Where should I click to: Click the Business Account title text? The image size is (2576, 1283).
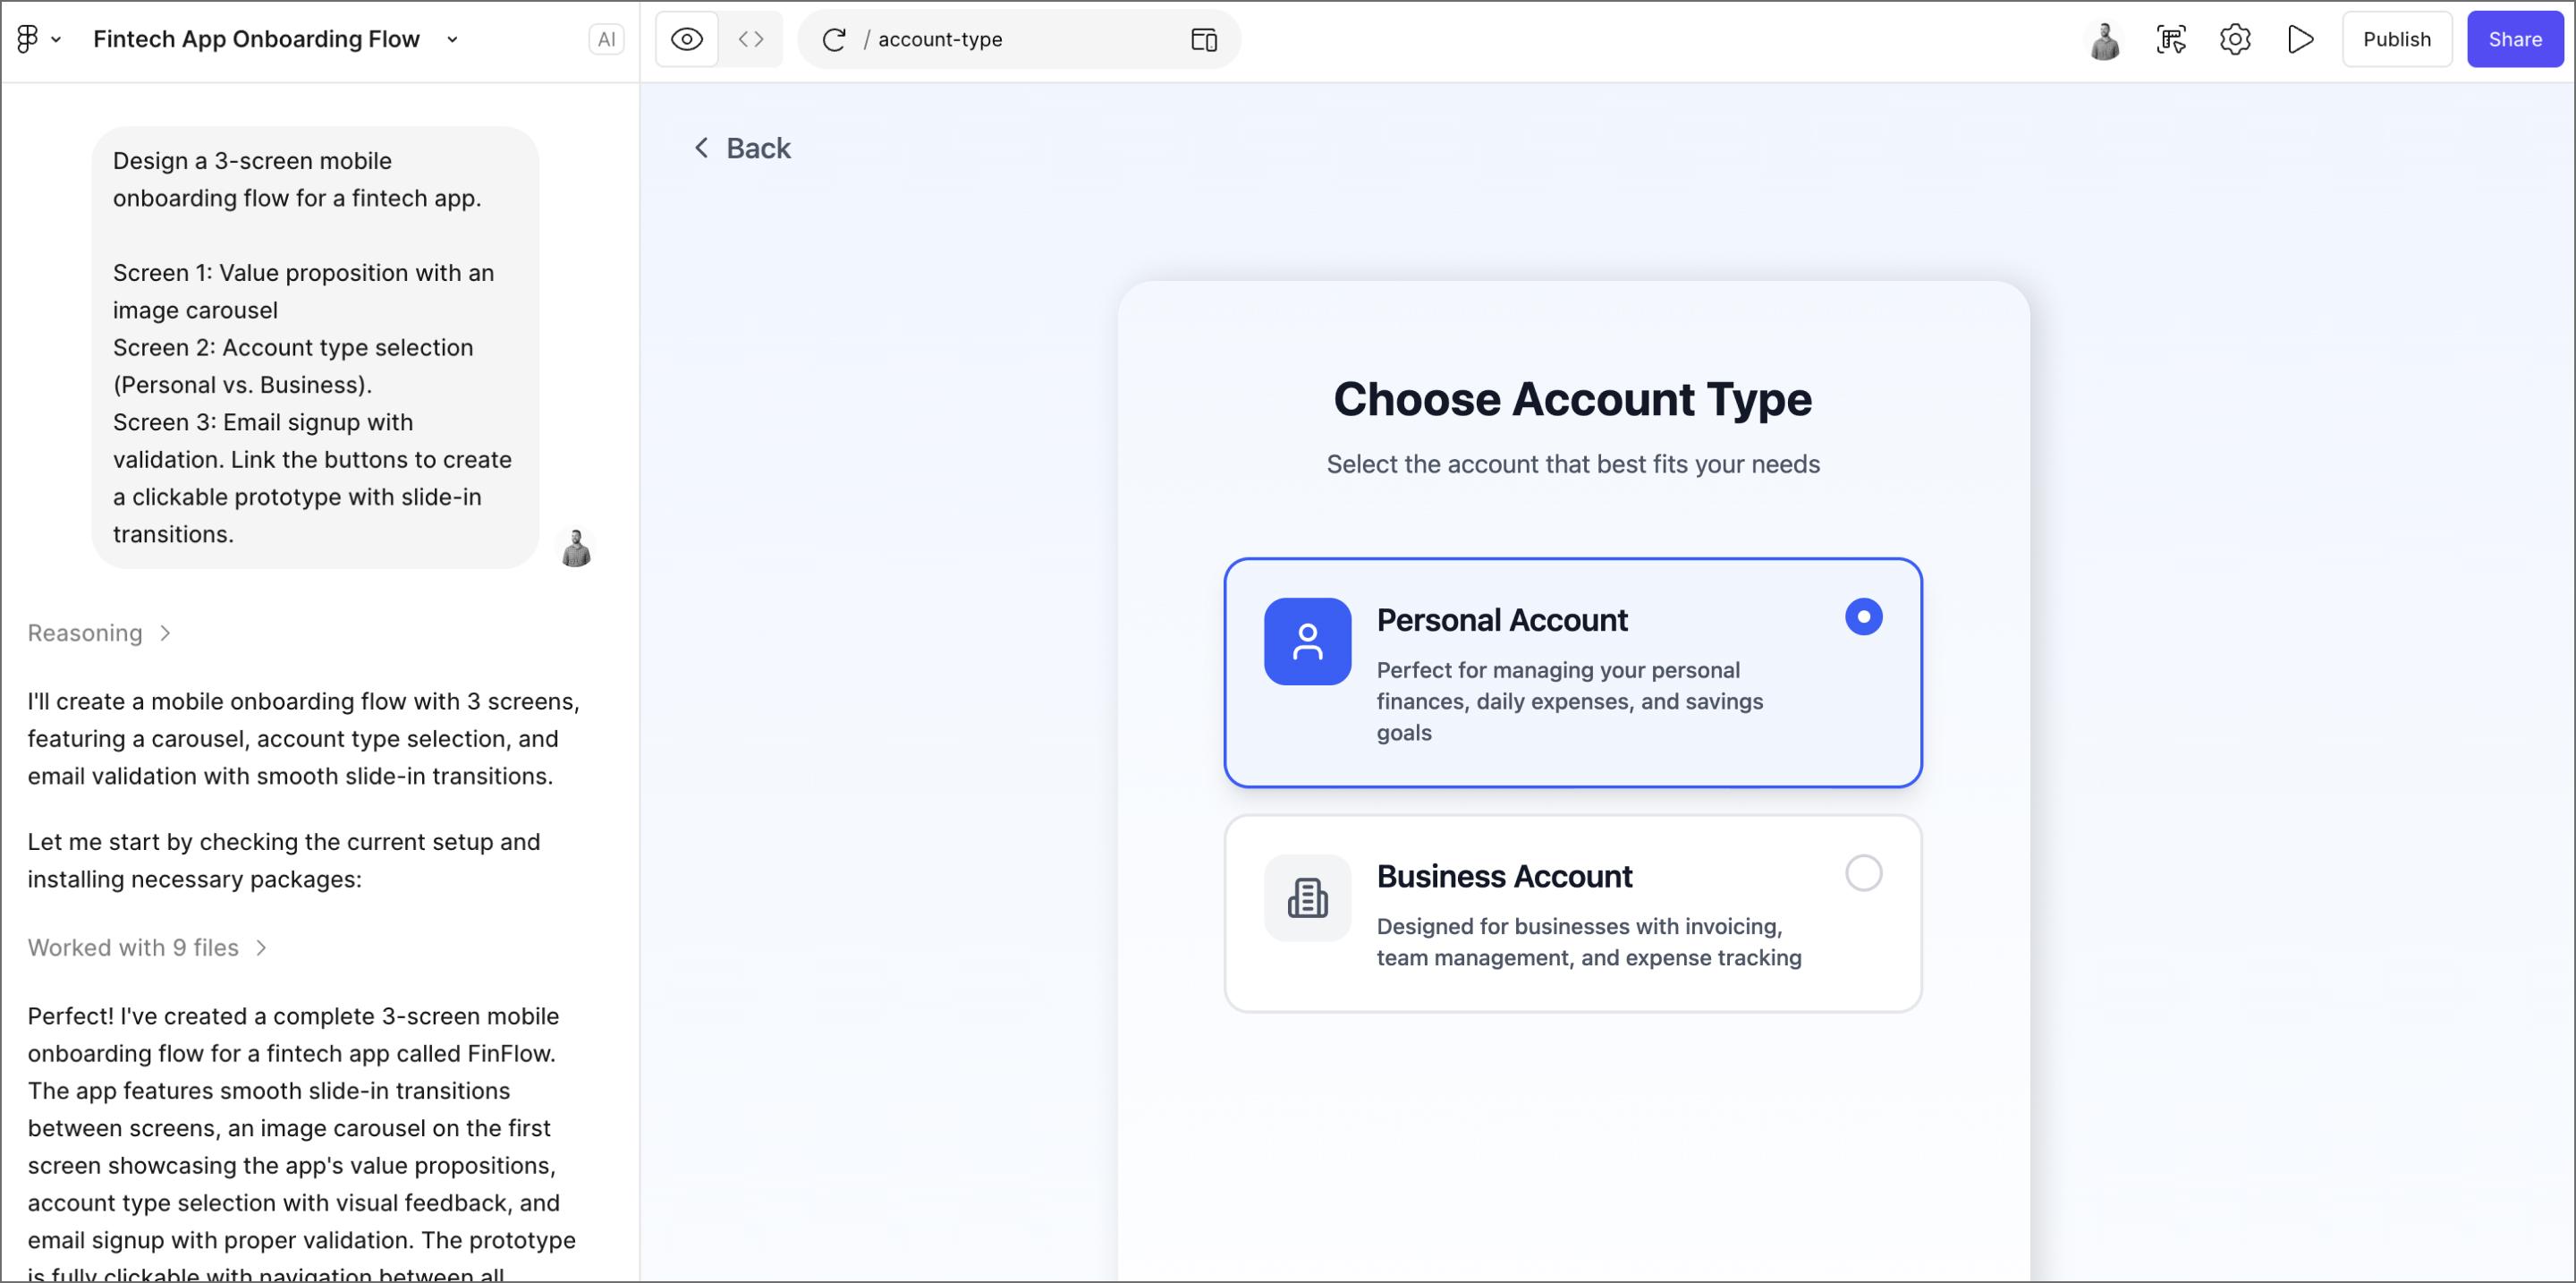point(1504,876)
